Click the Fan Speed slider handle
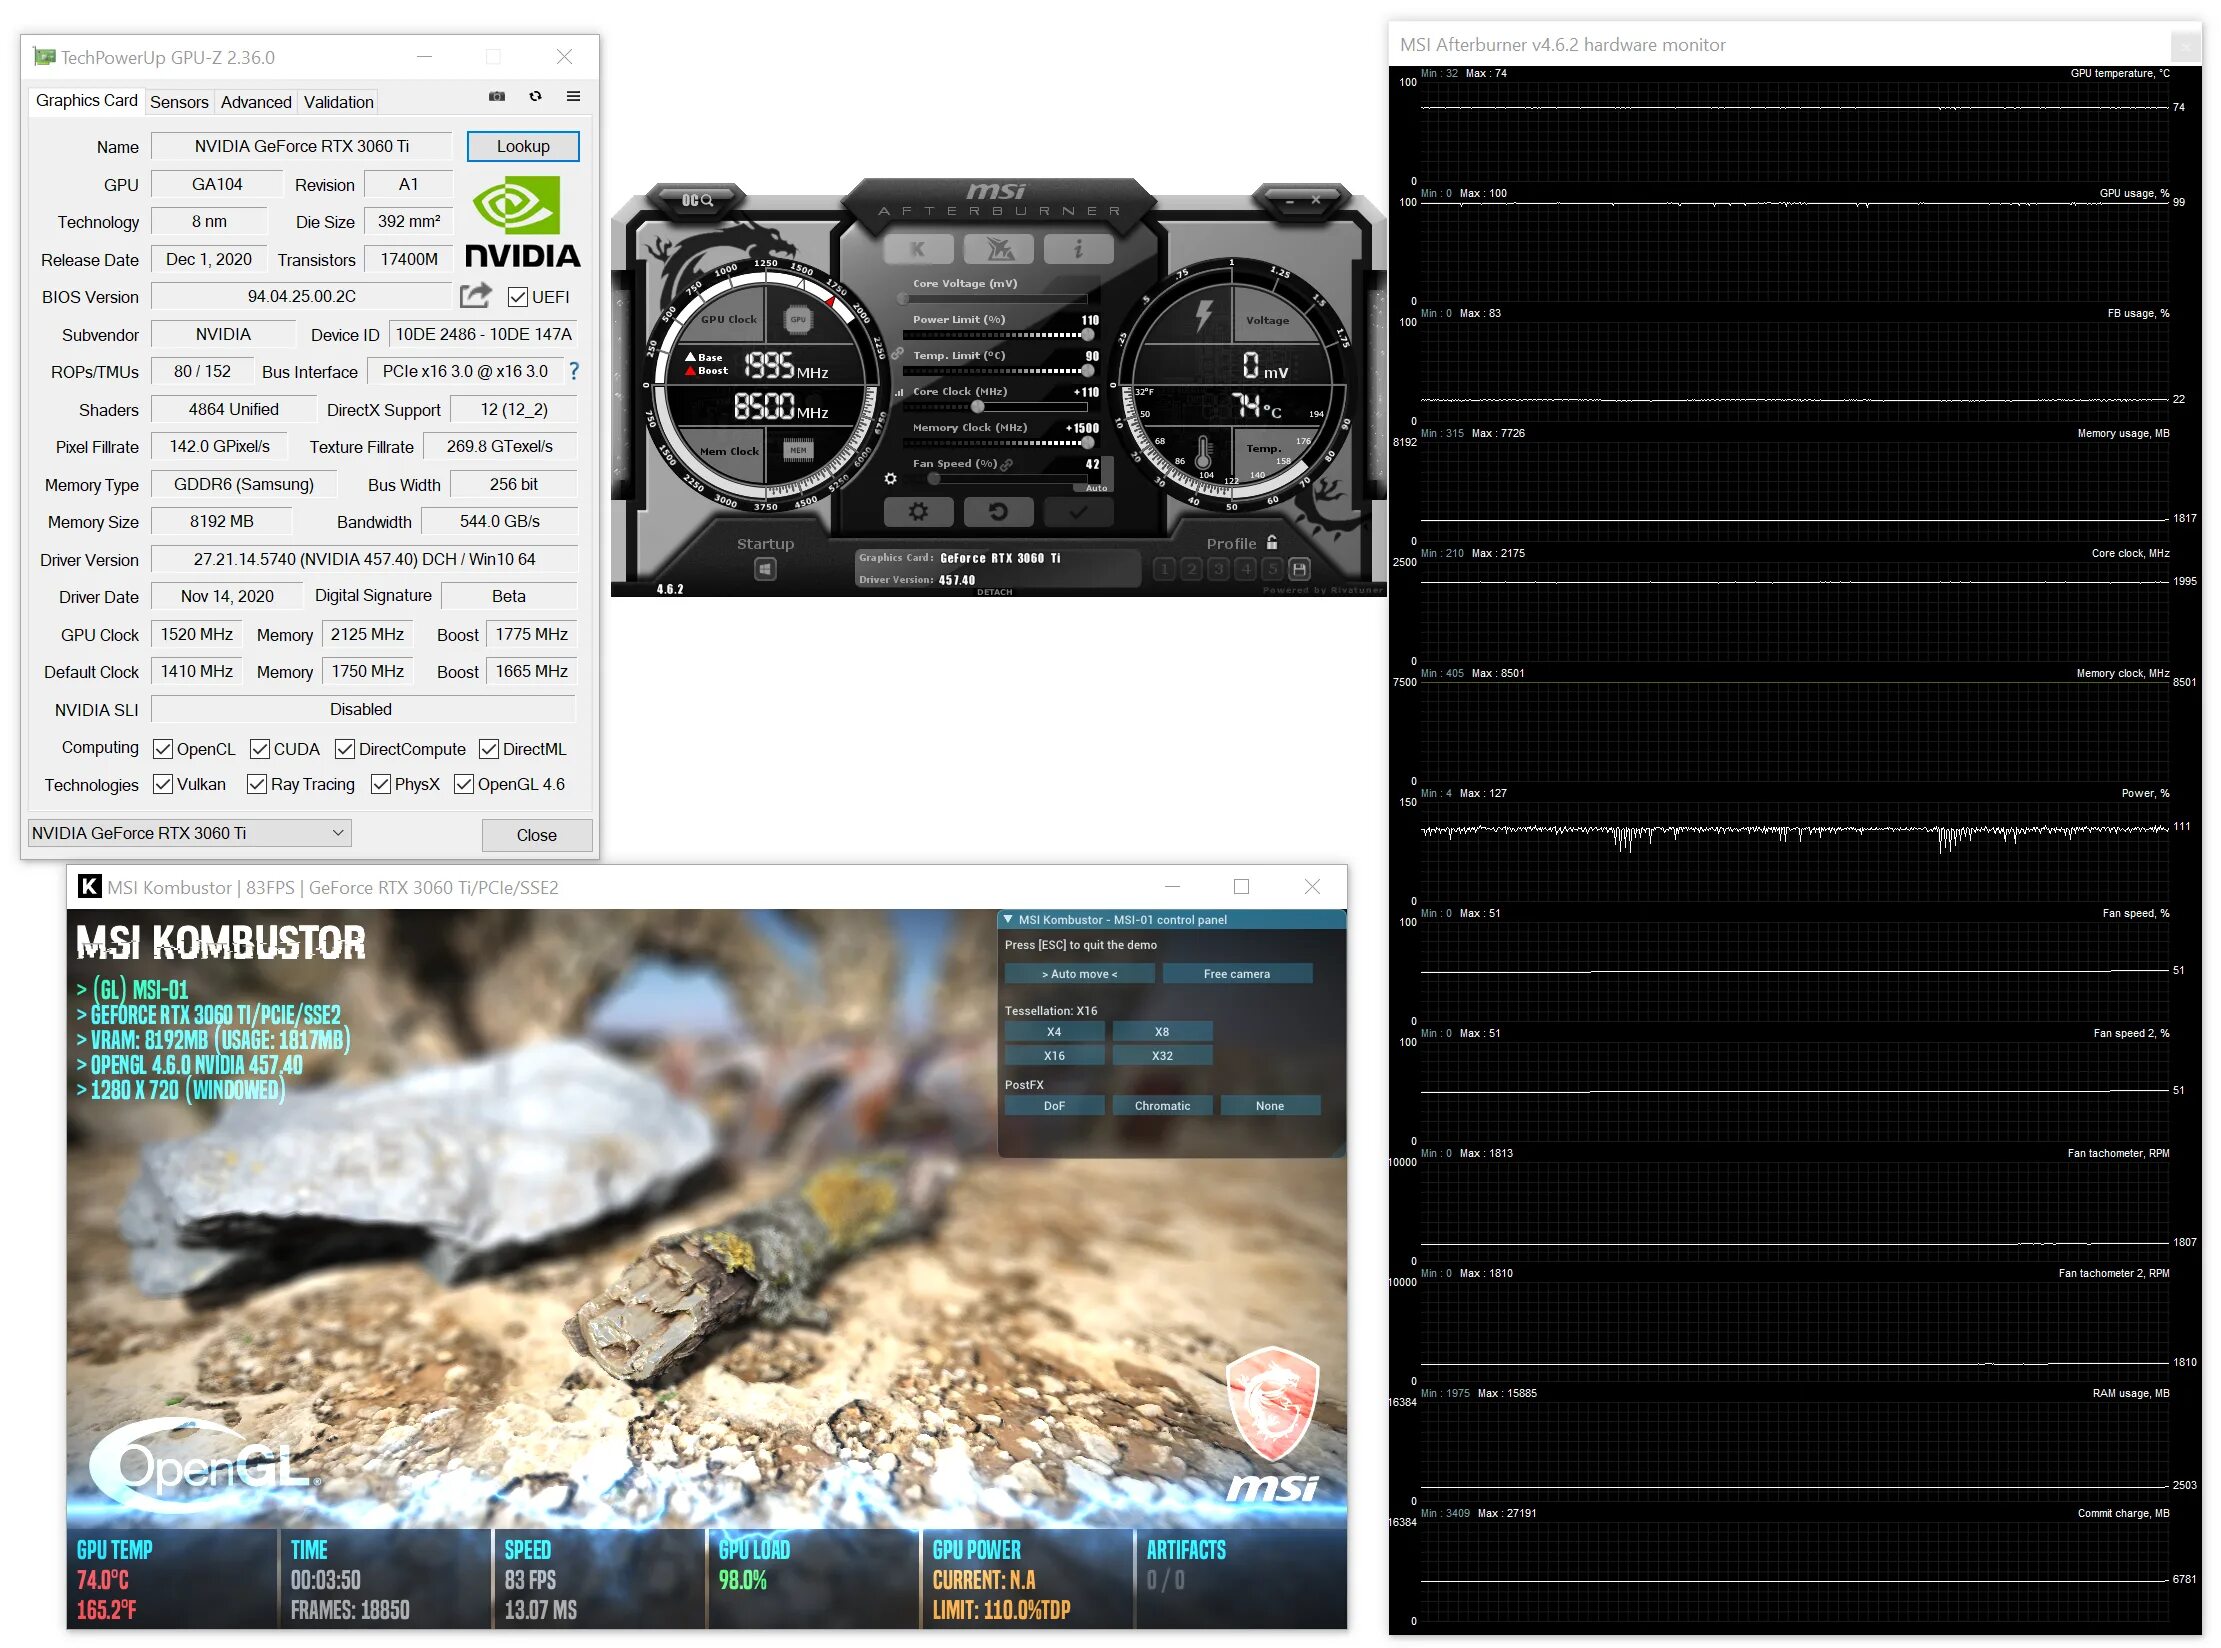The image size is (2221, 1648). point(934,479)
